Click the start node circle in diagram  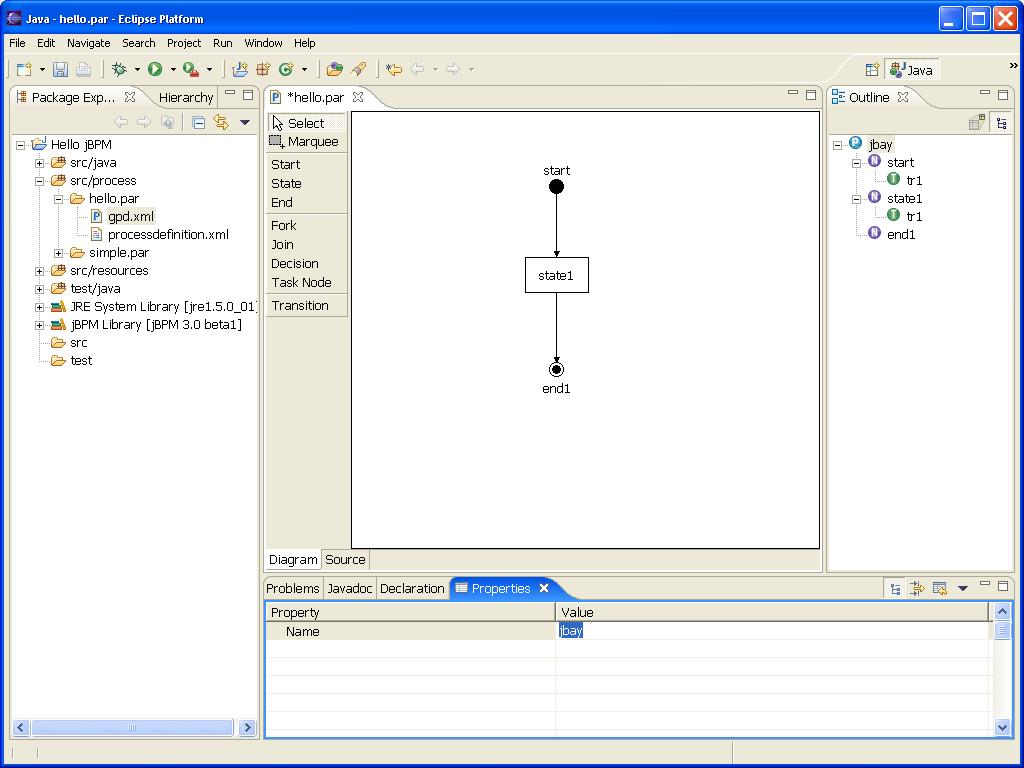(x=556, y=187)
